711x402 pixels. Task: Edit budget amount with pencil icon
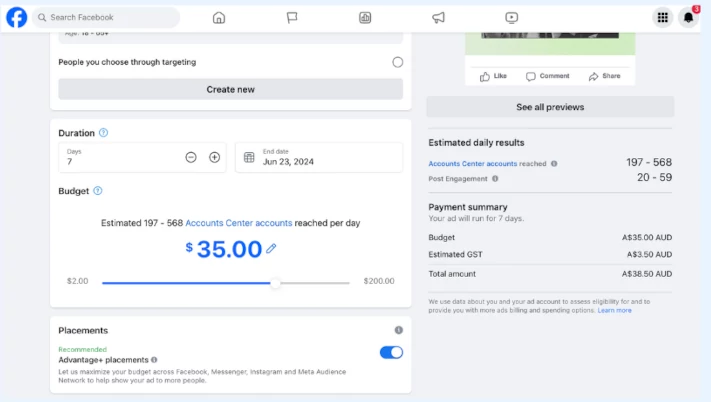[271, 248]
